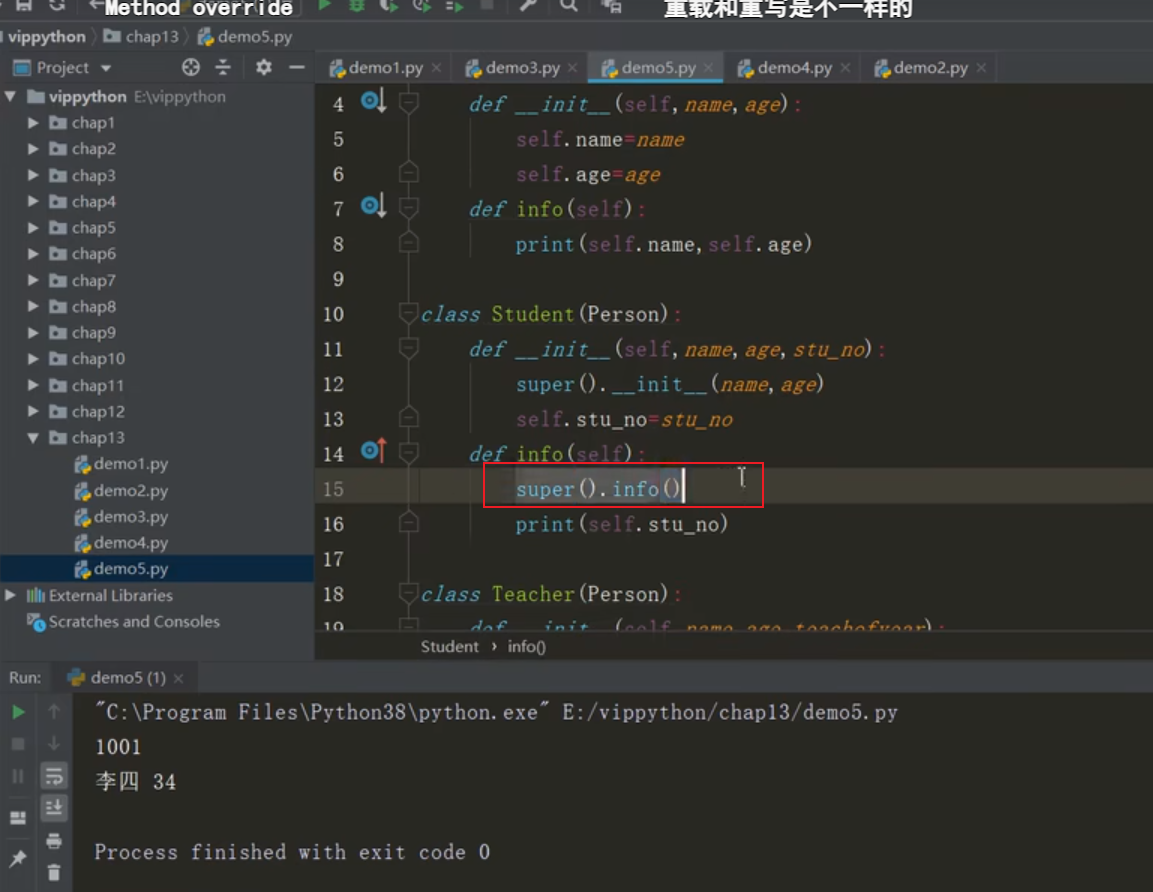This screenshot has height=892, width=1153.
Task: Fold class Teacher at line 18
Action: (408, 593)
